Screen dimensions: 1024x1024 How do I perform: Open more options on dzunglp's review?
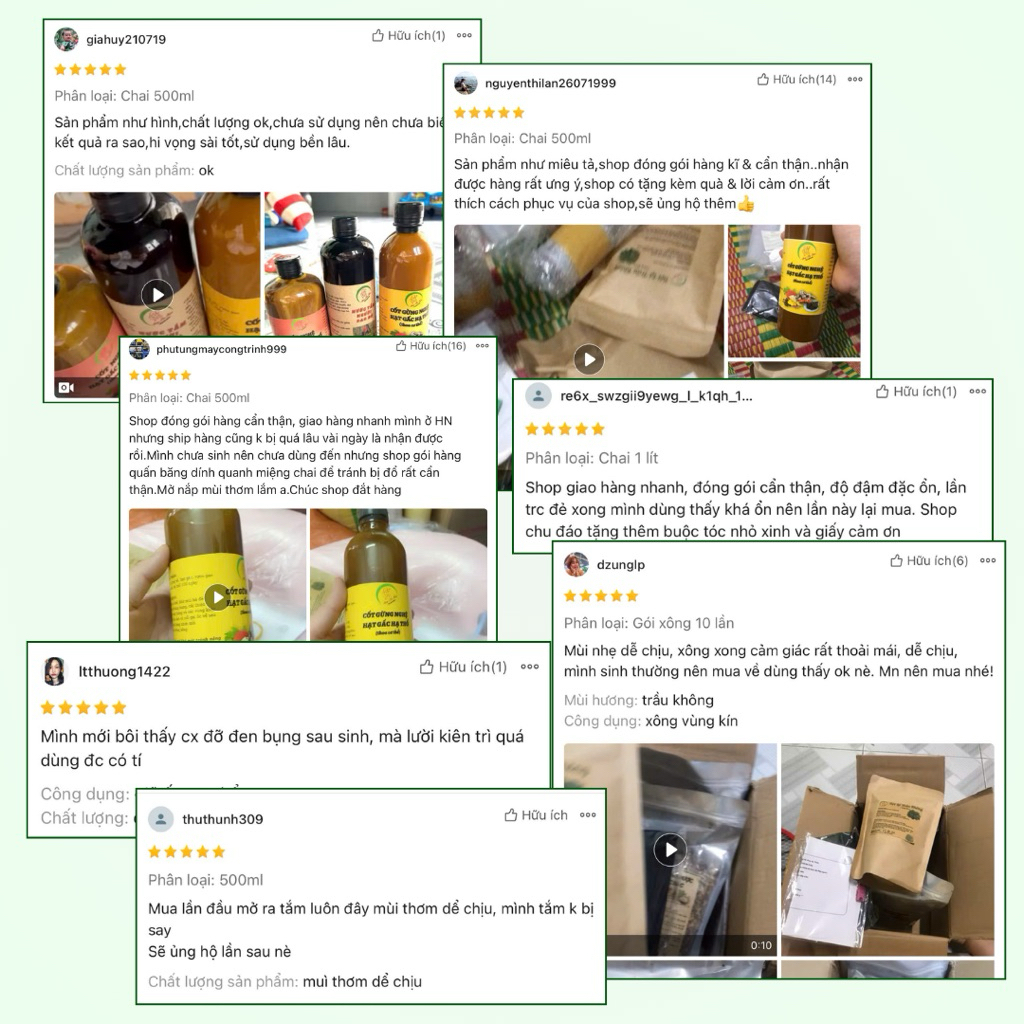click(988, 560)
